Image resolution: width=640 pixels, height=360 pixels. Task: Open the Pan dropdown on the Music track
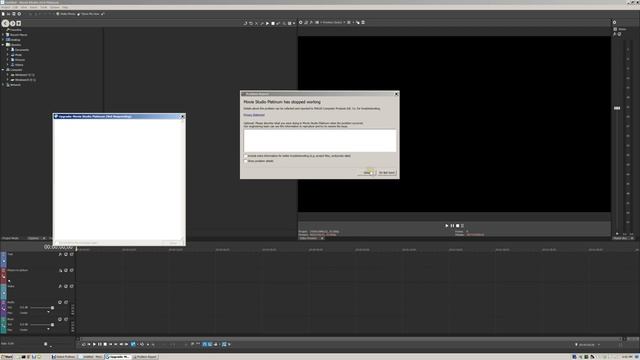pos(48,329)
